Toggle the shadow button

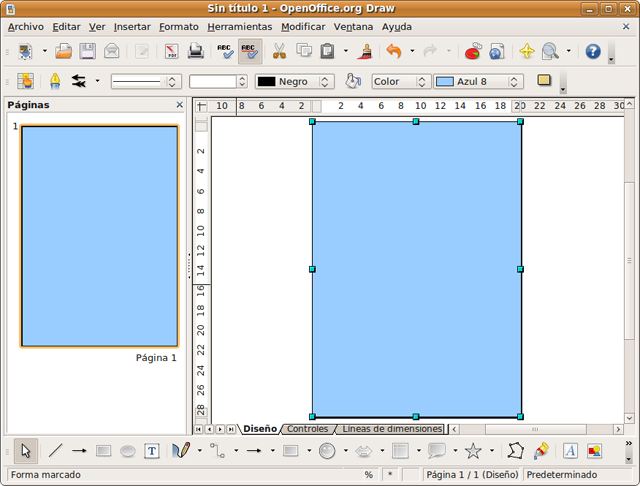click(545, 81)
